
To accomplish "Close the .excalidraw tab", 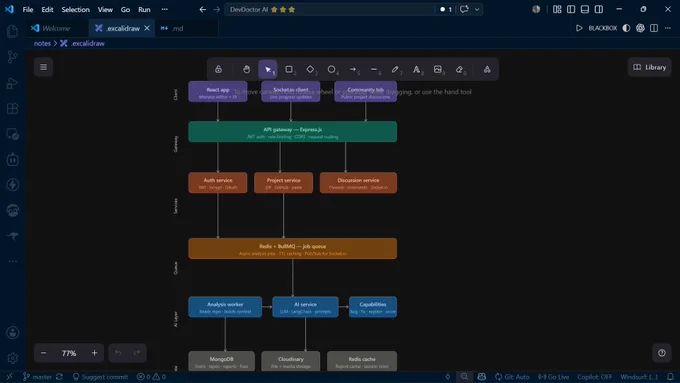I will click(x=147, y=28).
